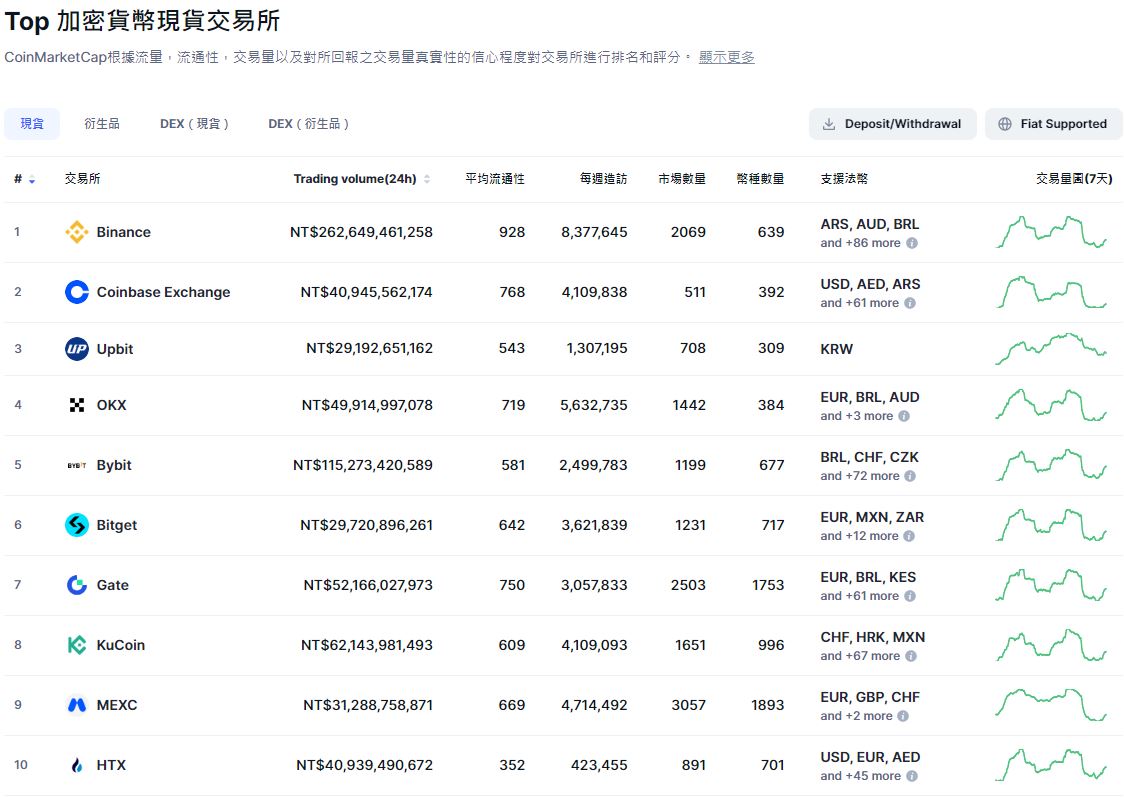The height and width of the screenshot is (797, 1124).
Task: Click 'ARS, AUD, BRL' fiat text for Binance
Action: point(870,224)
